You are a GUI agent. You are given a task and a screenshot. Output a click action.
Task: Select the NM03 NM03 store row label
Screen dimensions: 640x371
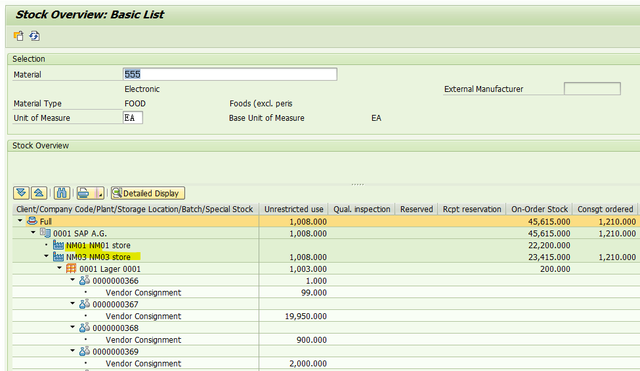click(x=98, y=257)
